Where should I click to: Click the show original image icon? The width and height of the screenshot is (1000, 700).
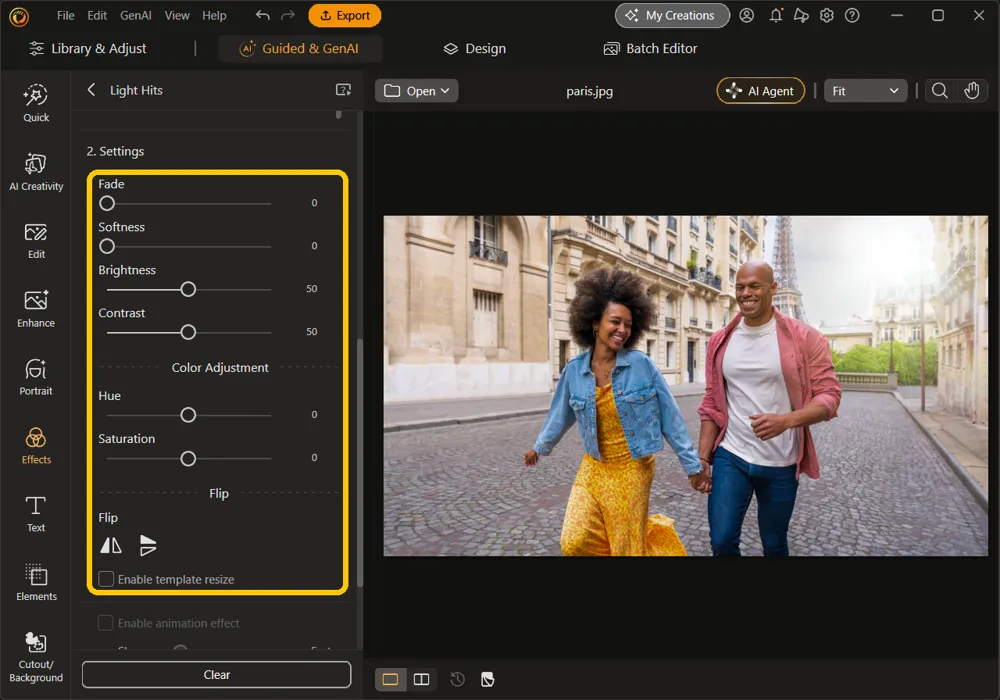488,679
